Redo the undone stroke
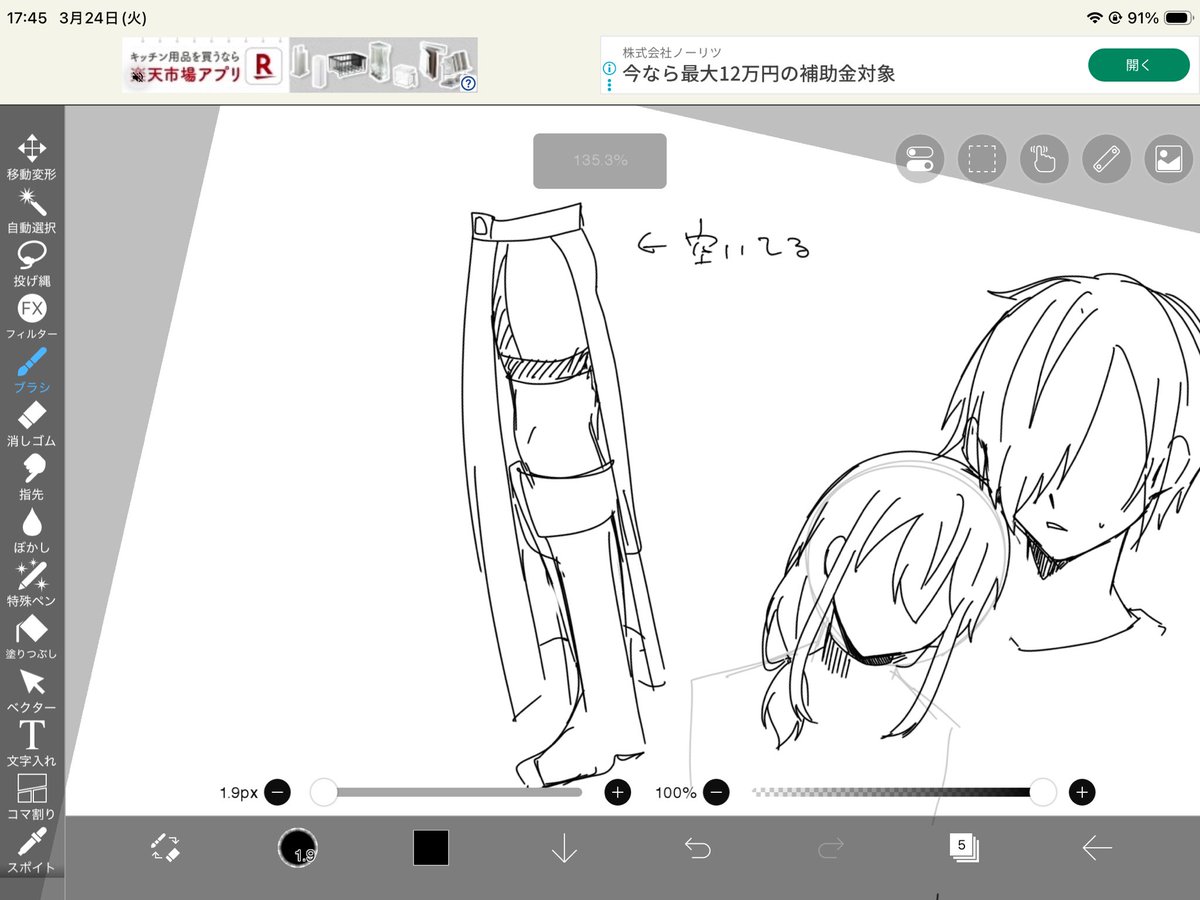The image size is (1200, 900). (x=830, y=848)
